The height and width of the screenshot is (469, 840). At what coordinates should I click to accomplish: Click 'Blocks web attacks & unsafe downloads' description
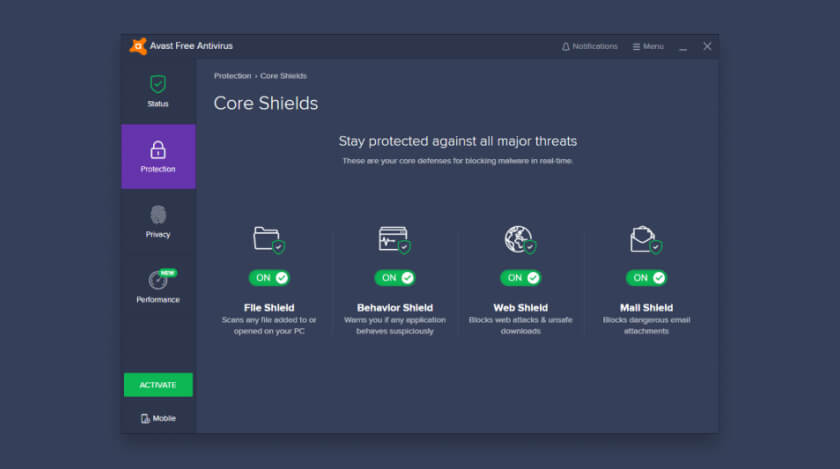[x=520, y=325]
